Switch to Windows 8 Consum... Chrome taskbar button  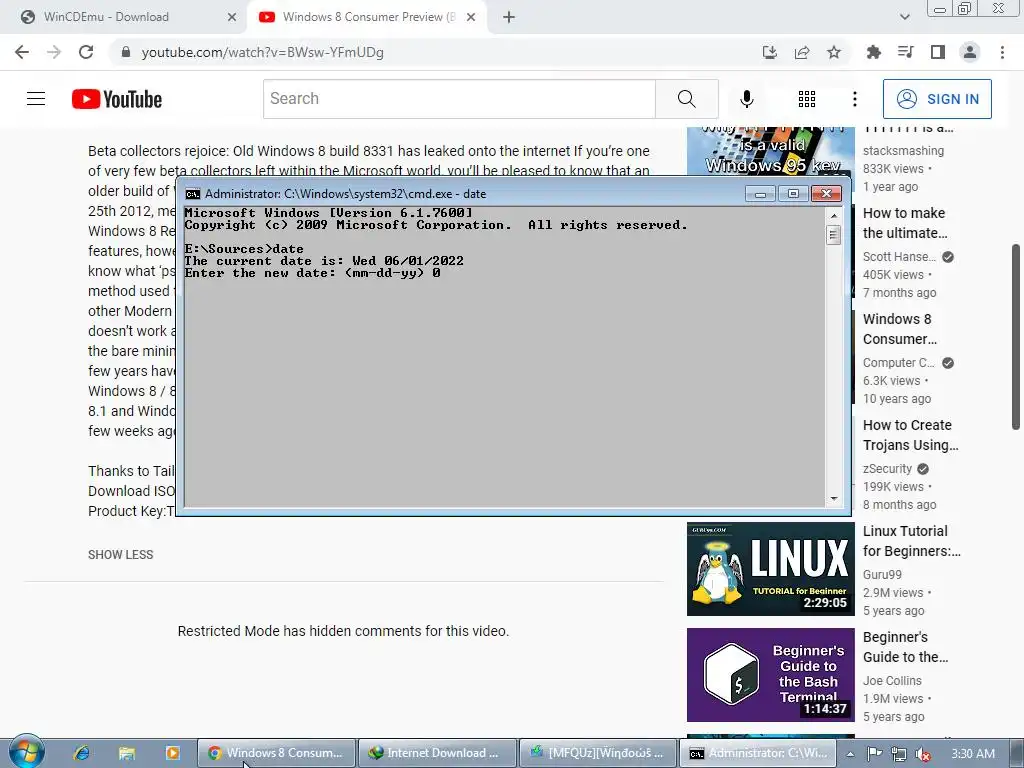(277, 753)
